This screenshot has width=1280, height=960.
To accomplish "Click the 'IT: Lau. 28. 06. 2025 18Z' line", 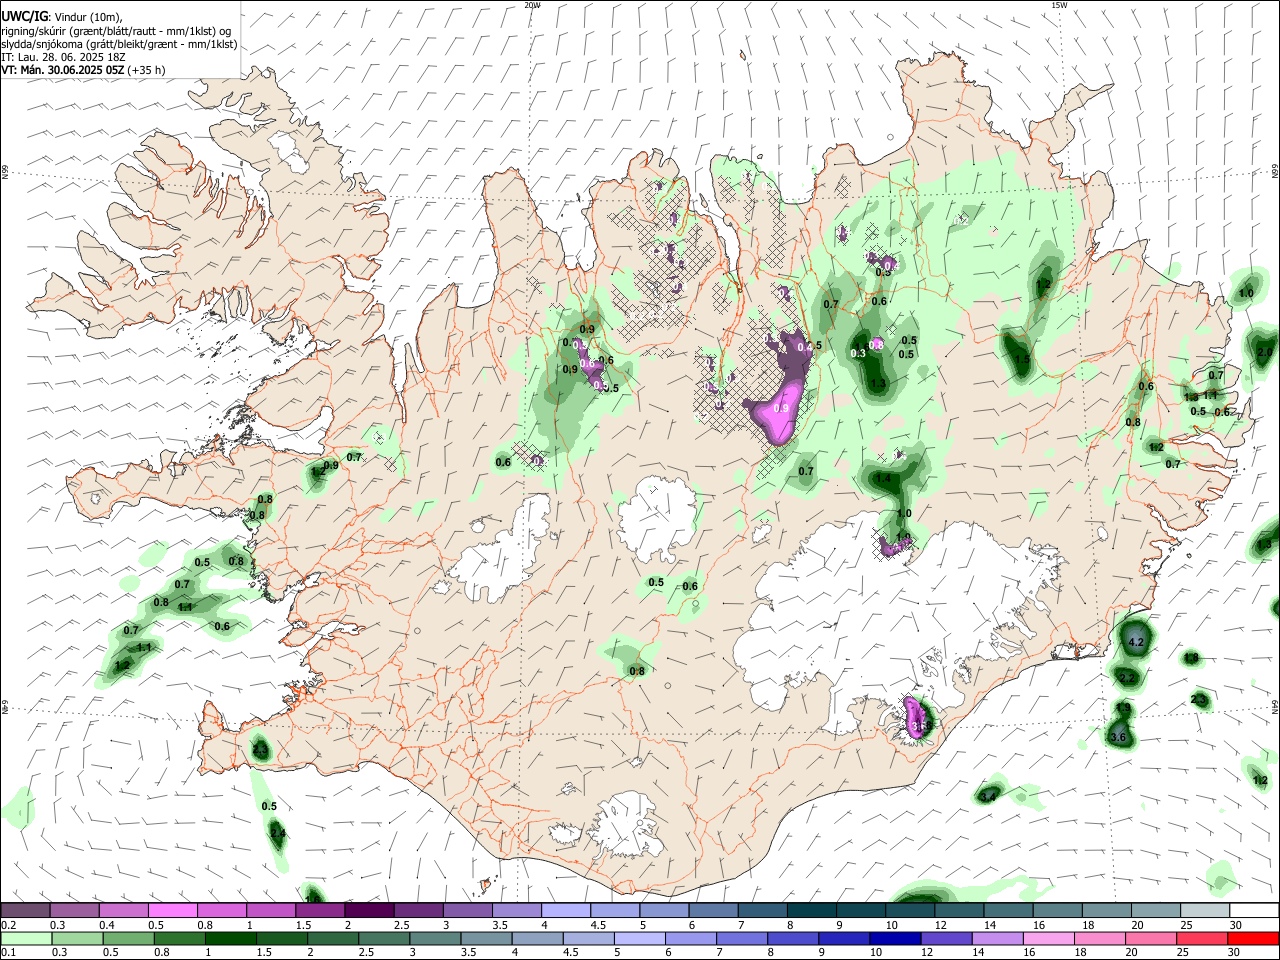I will point(64,57).
